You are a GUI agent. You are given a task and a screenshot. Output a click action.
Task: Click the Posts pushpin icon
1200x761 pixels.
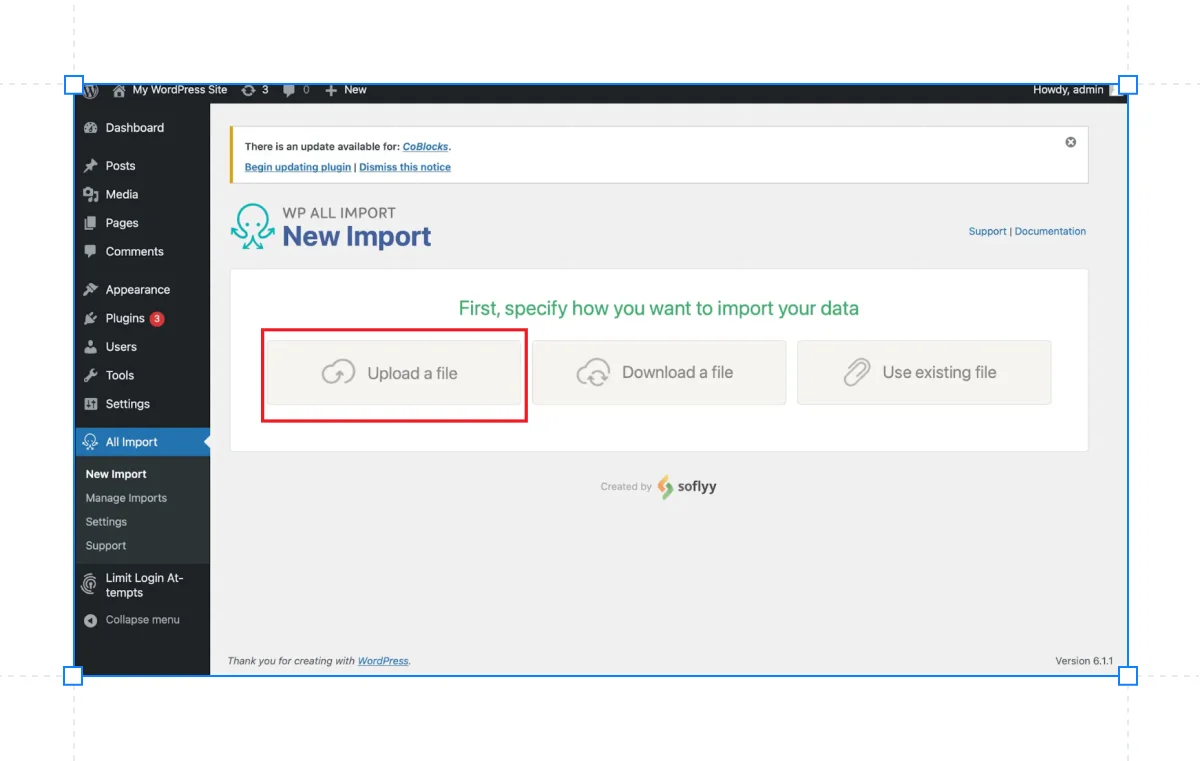tap(90, 166)
